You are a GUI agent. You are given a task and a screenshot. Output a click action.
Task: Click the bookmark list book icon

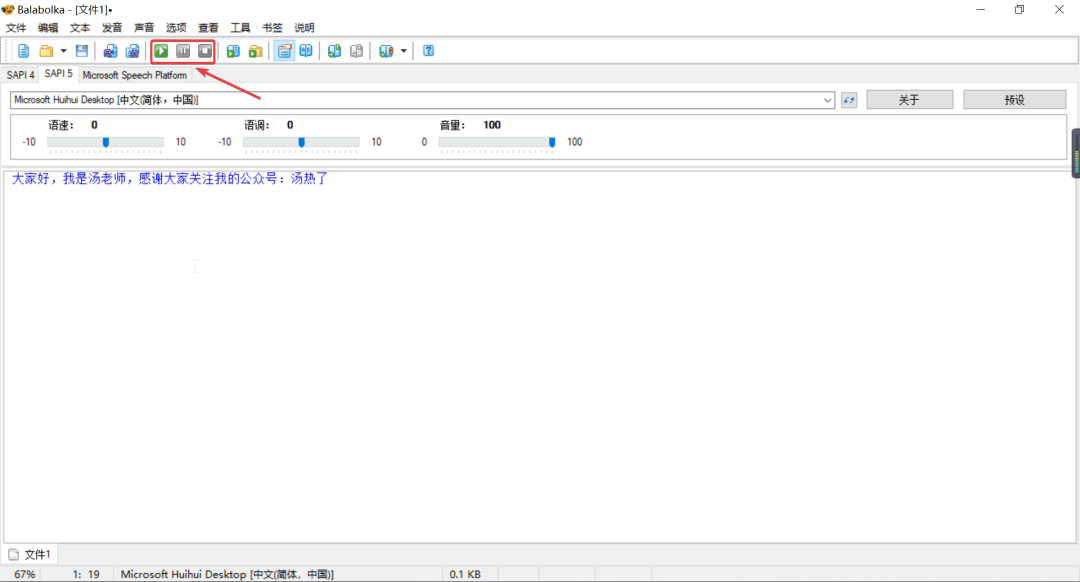[x=386, y=51]
